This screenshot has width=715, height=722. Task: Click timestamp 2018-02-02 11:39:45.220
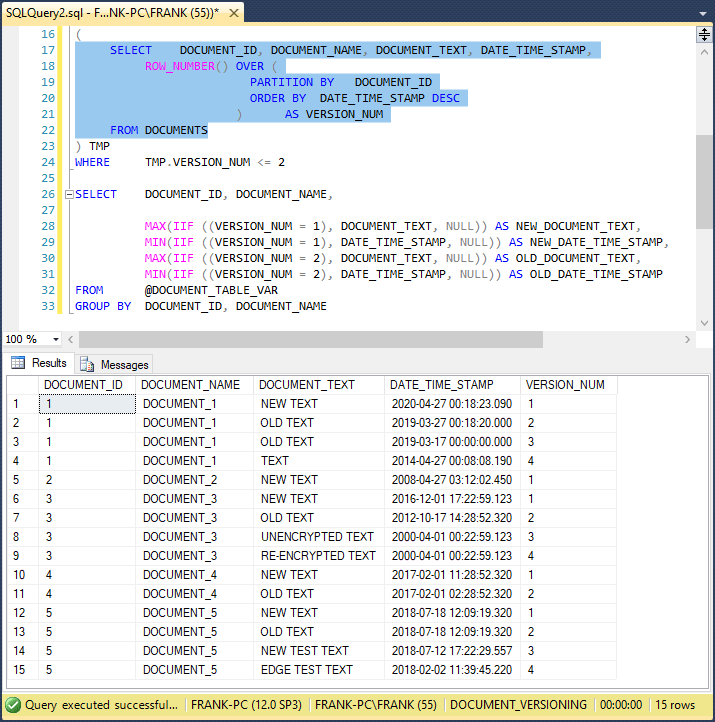tap(452, 670)
